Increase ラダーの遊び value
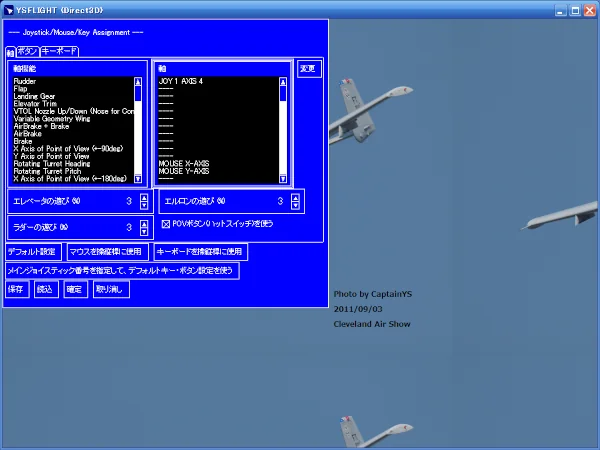 coord(144,224)
